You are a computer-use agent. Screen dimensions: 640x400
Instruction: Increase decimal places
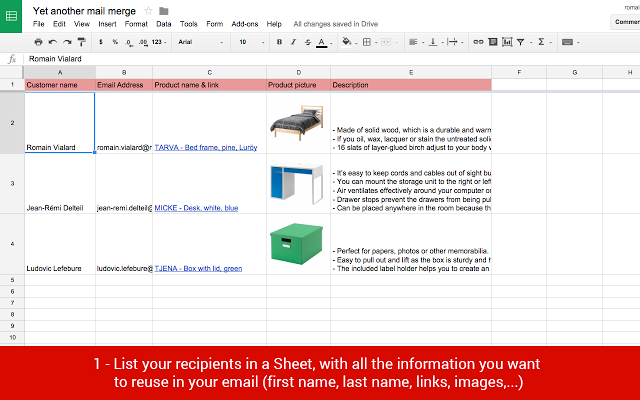(x=143, y=42)
